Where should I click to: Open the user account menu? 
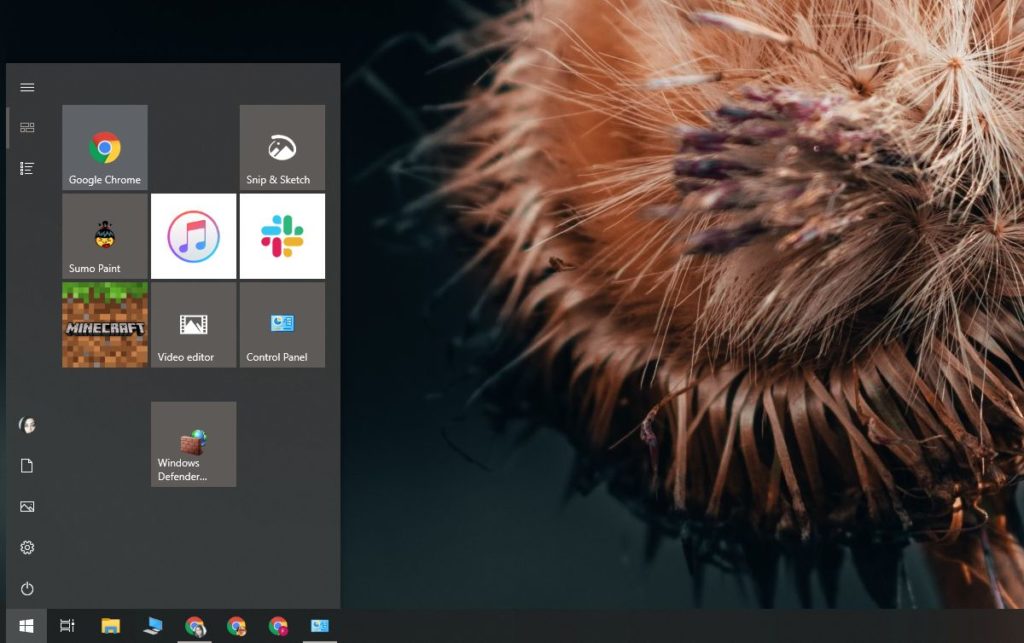pos(27,424)
